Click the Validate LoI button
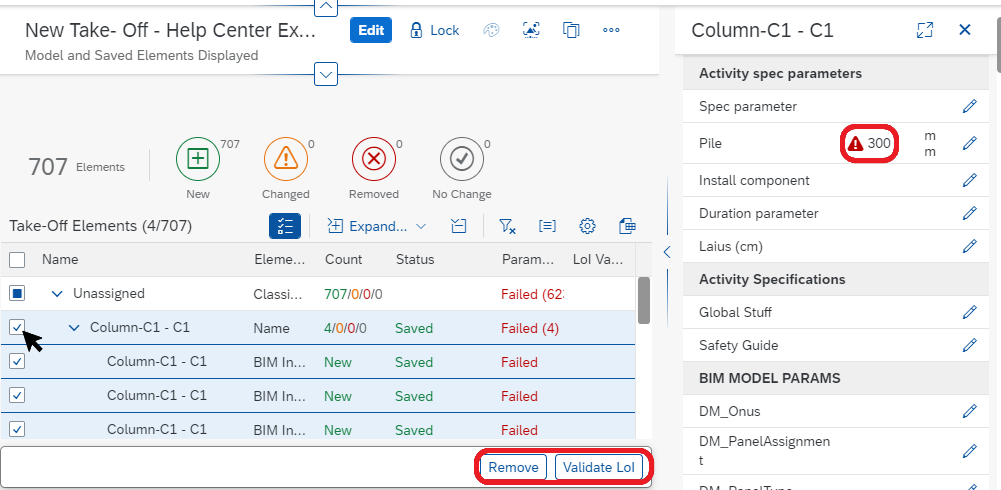This screenshot has width=1001, height=490. tap(599, 467)
